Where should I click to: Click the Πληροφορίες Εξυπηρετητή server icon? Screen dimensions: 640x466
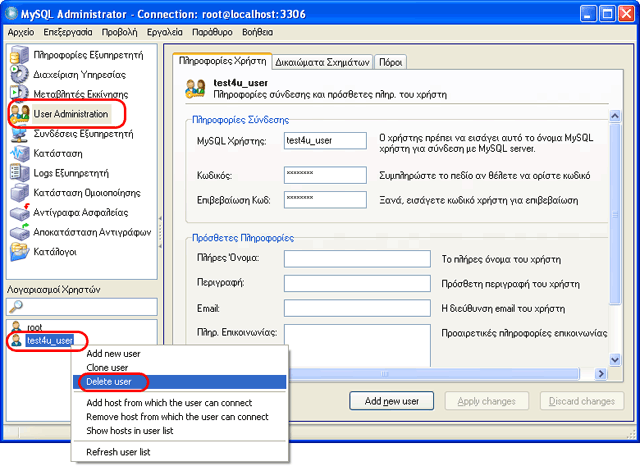click(x=19, y=55)
